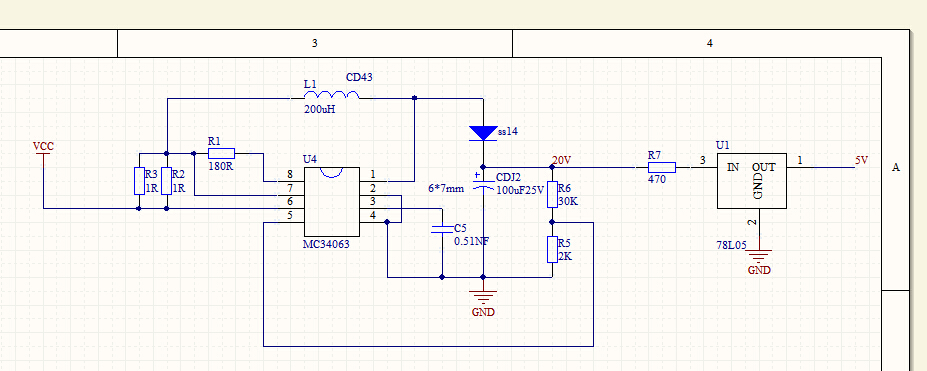Select resistor R6 30K symbol
The height and width of the screenshot is (371, 927).
552,195
